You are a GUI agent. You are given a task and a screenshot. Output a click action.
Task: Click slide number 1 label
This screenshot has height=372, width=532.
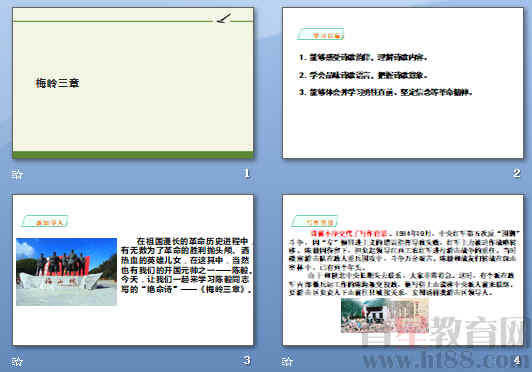click(247, 173)
